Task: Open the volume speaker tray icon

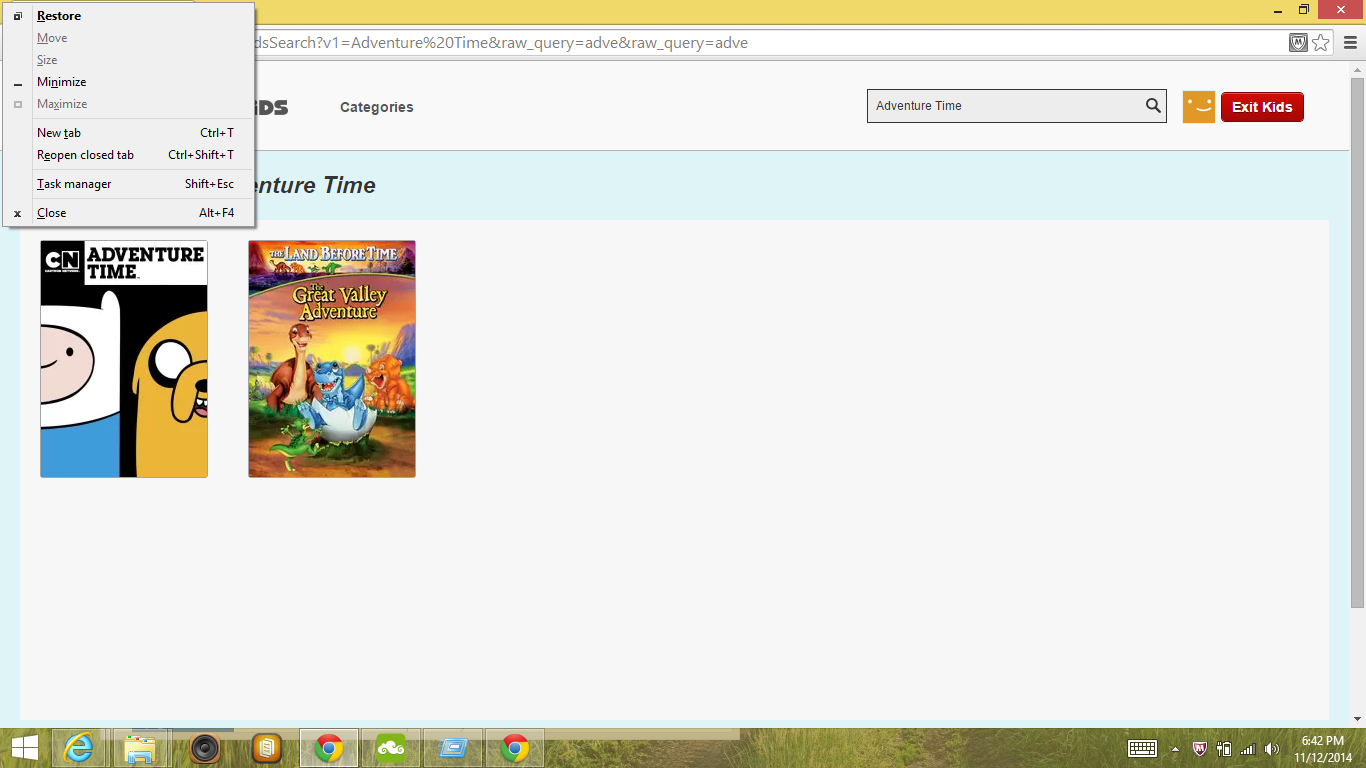Action: pos(1271,749)
